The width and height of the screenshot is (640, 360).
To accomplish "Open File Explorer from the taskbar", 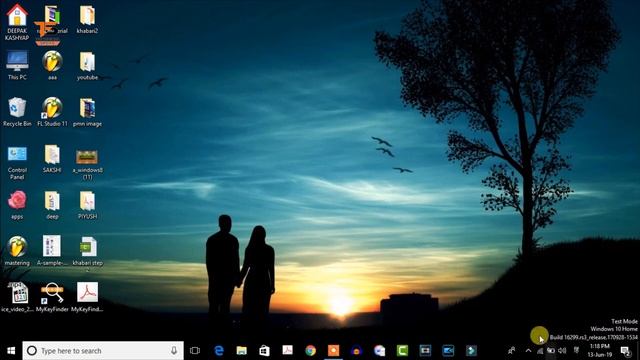I will click(242, 351).
